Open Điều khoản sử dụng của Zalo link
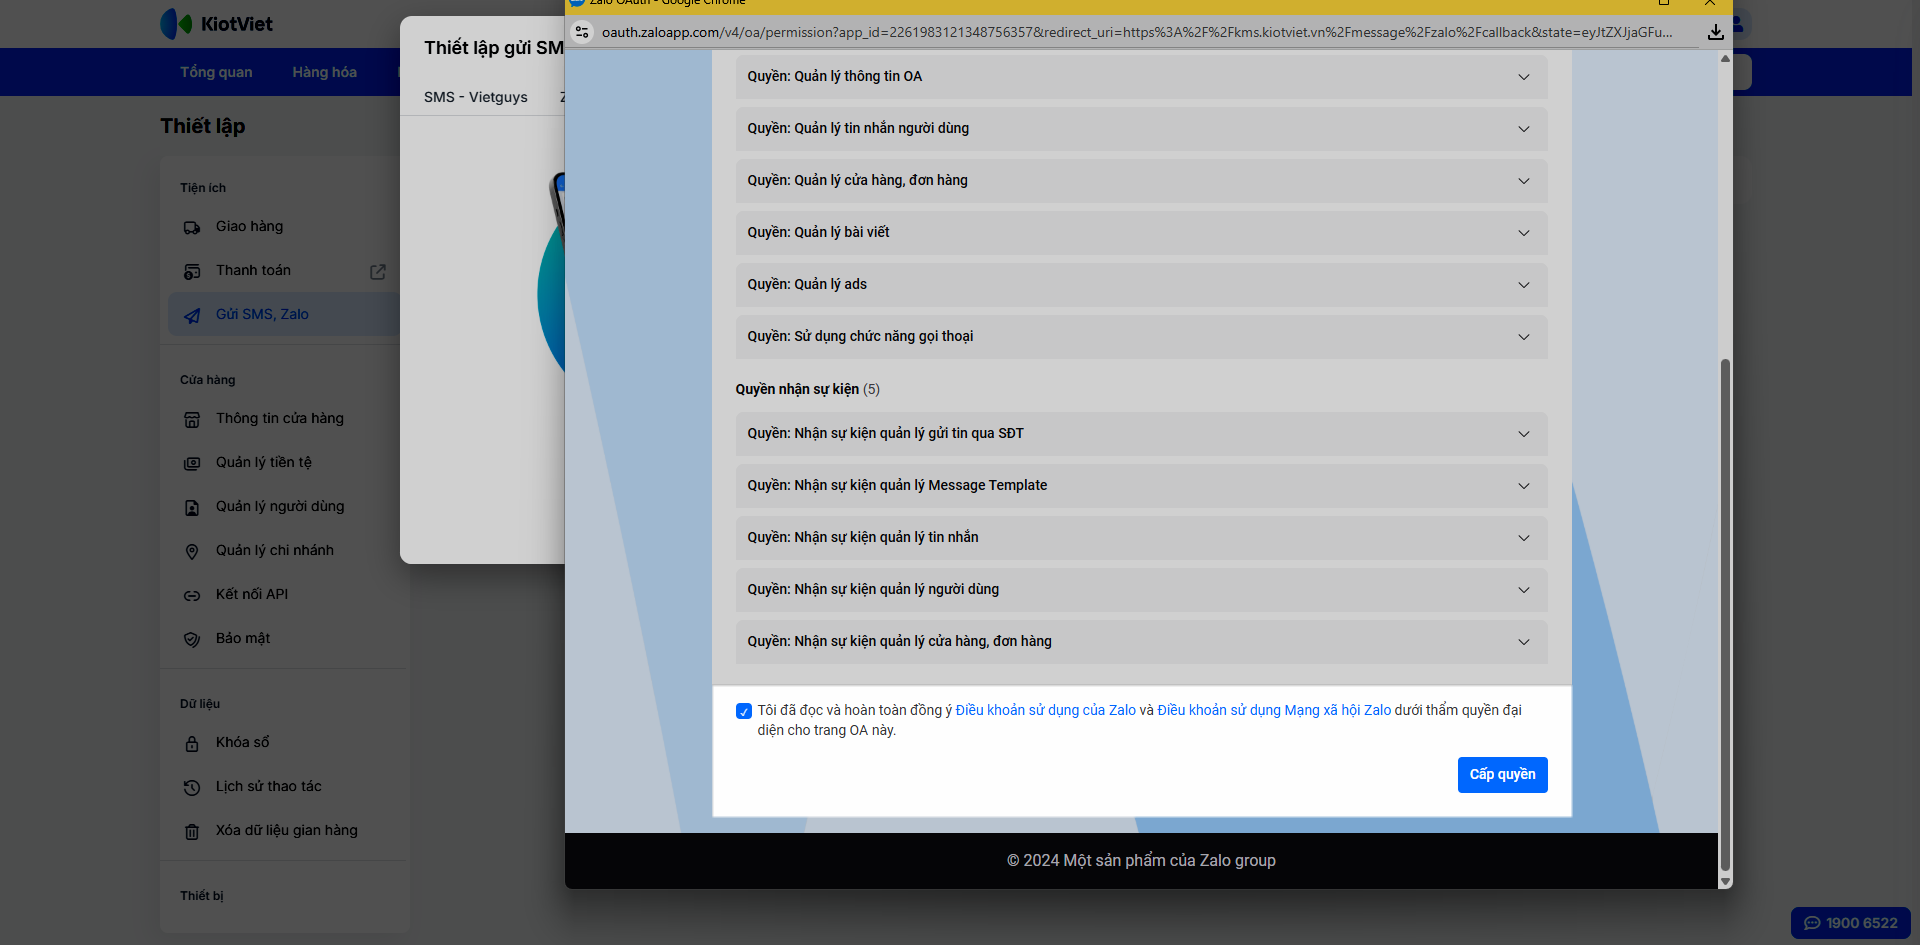 coord(1045,710)
